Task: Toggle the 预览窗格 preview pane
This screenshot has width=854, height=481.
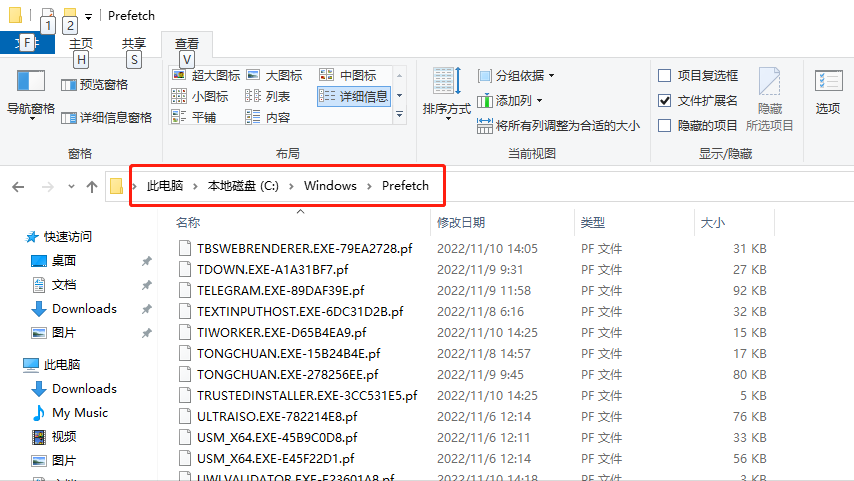Action: (x=95, y=84)
